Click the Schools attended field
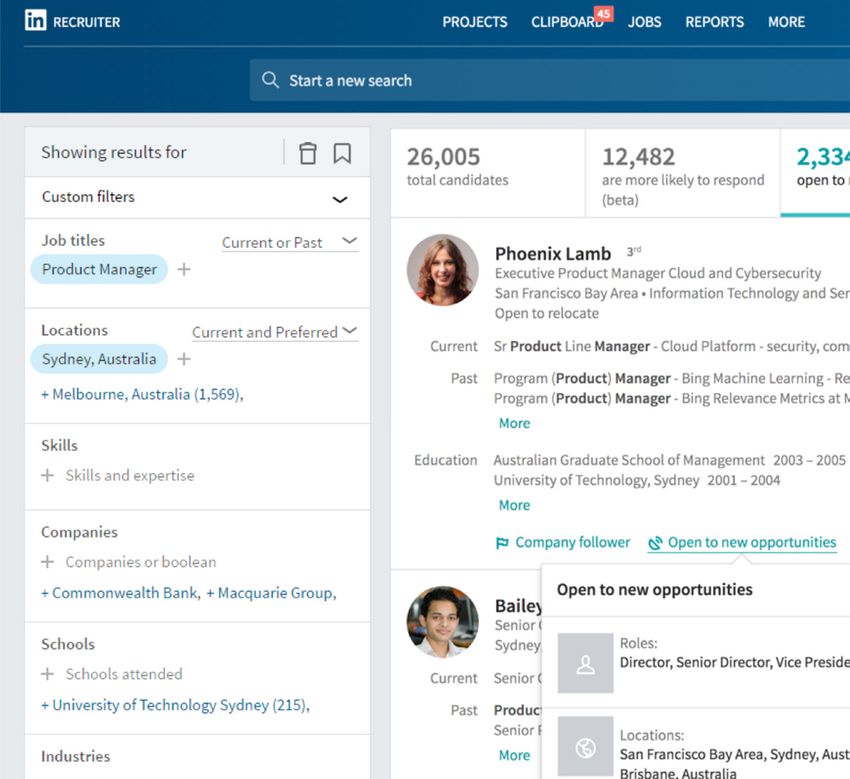The image size is (850, 779). [124, 674]
